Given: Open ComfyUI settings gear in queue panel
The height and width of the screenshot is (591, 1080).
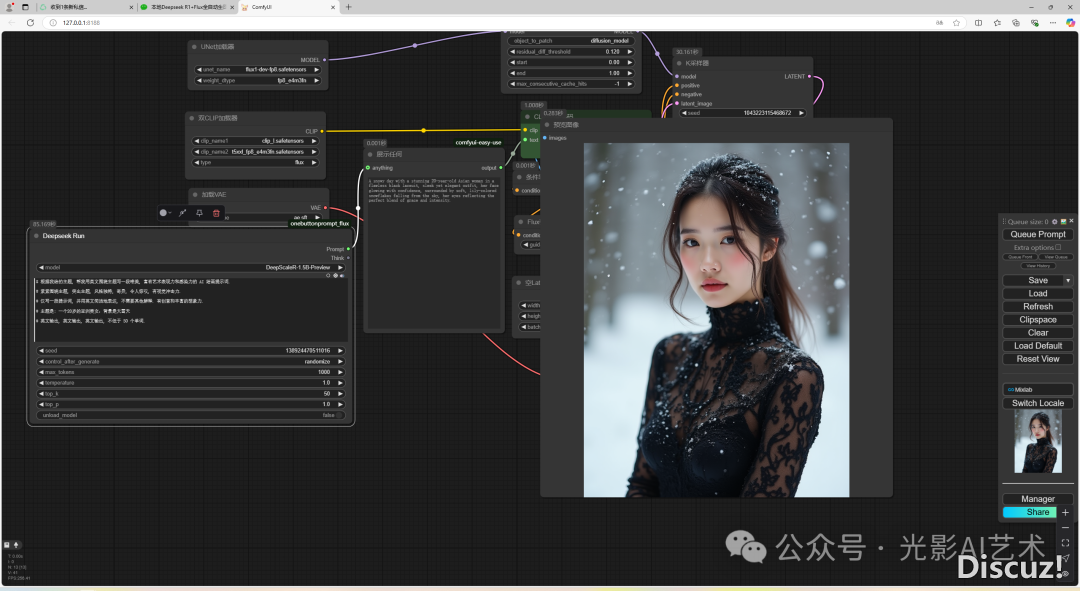Looking at the screenshot, I should 1055,222.
